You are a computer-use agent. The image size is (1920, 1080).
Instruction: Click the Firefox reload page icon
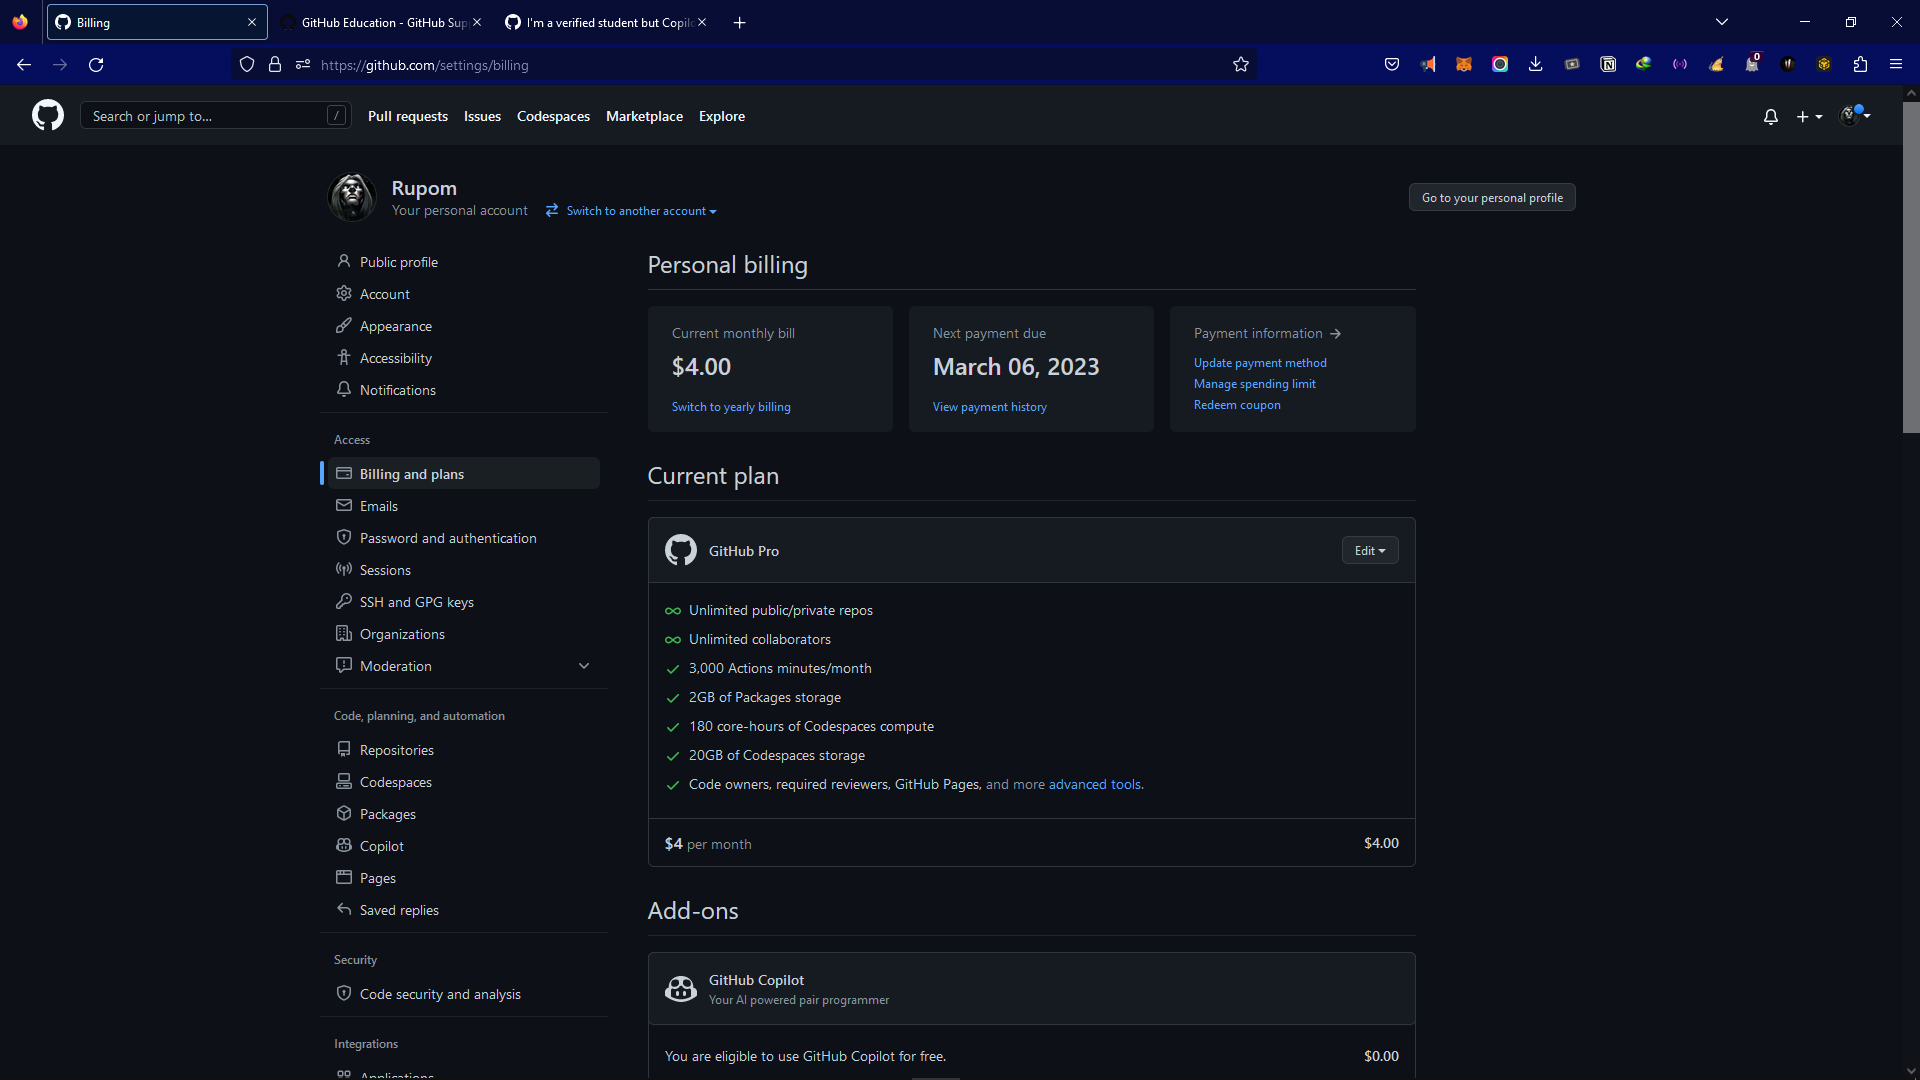pos(96,65)
